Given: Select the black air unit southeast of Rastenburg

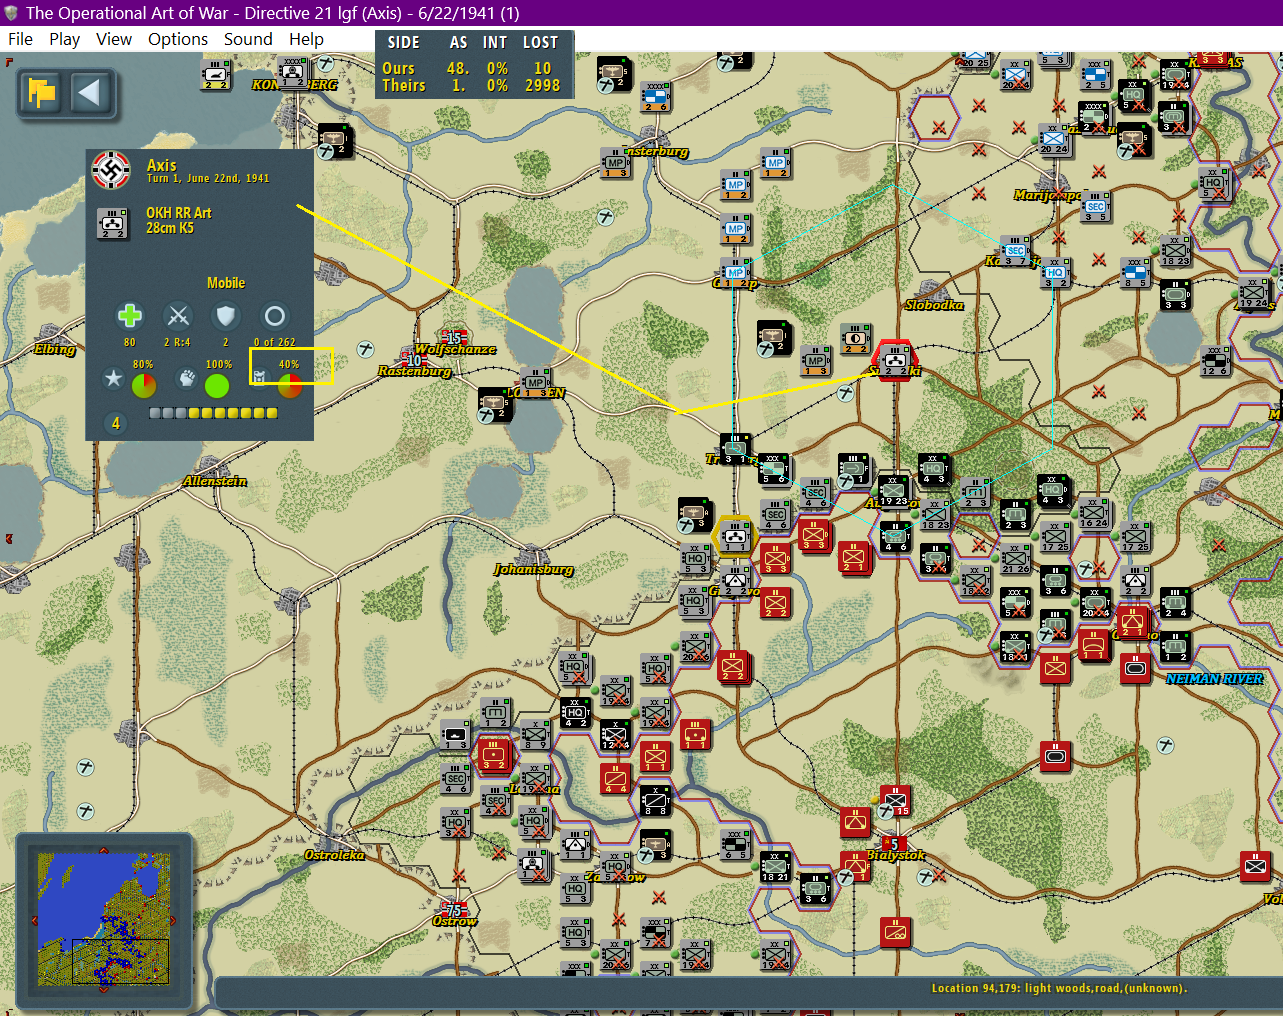Looking at the screenshot, I should point(494,404).
